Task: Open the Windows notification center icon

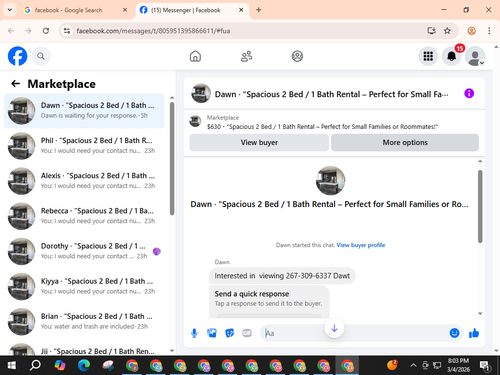Action: pos(485,366)
